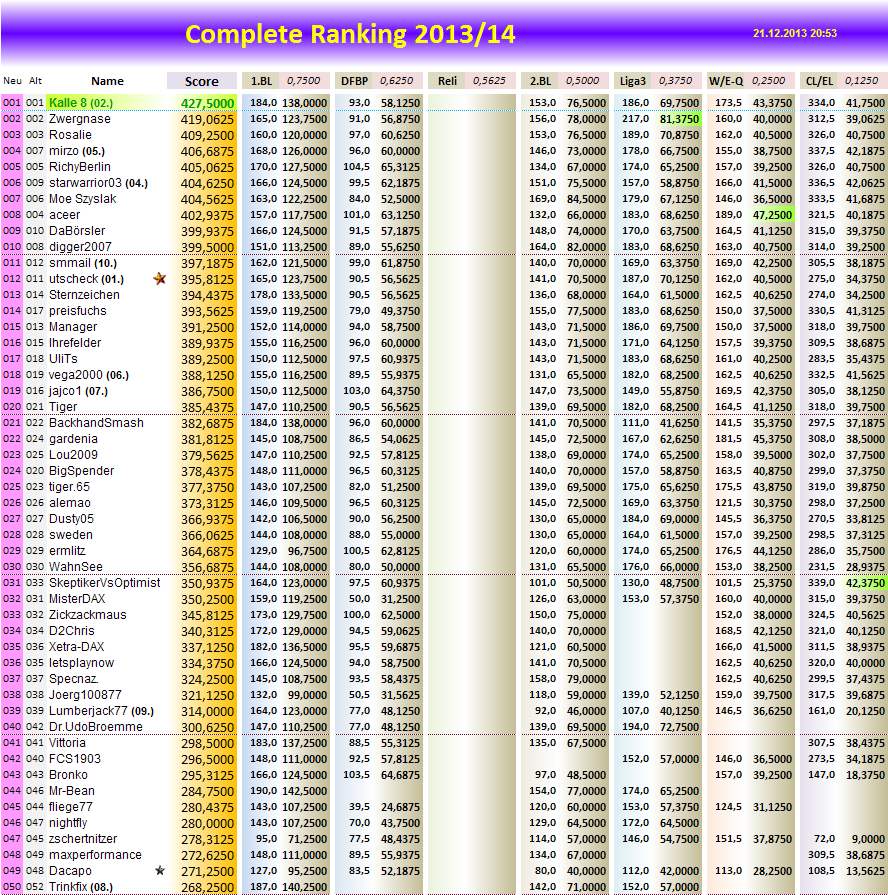Select player name Sternzeichen

[84, 295]
